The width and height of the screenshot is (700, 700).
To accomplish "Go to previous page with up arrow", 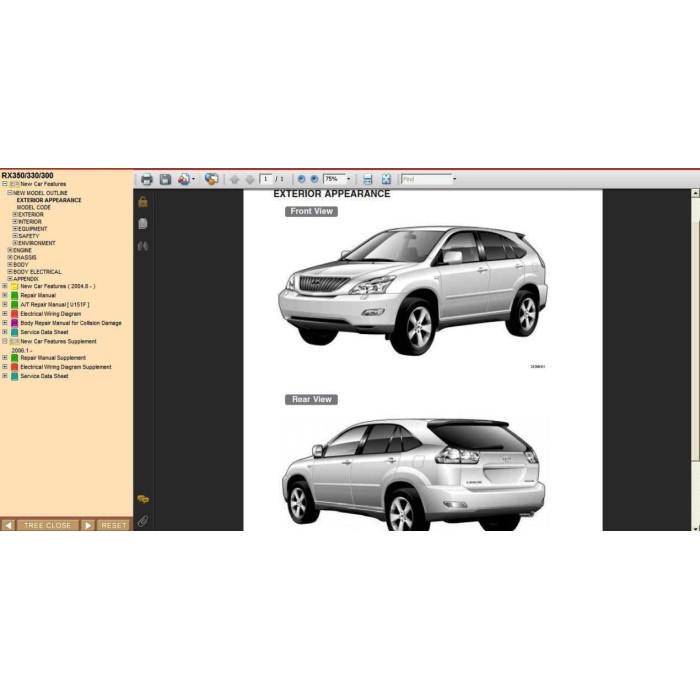I will (x=234, y=179).
